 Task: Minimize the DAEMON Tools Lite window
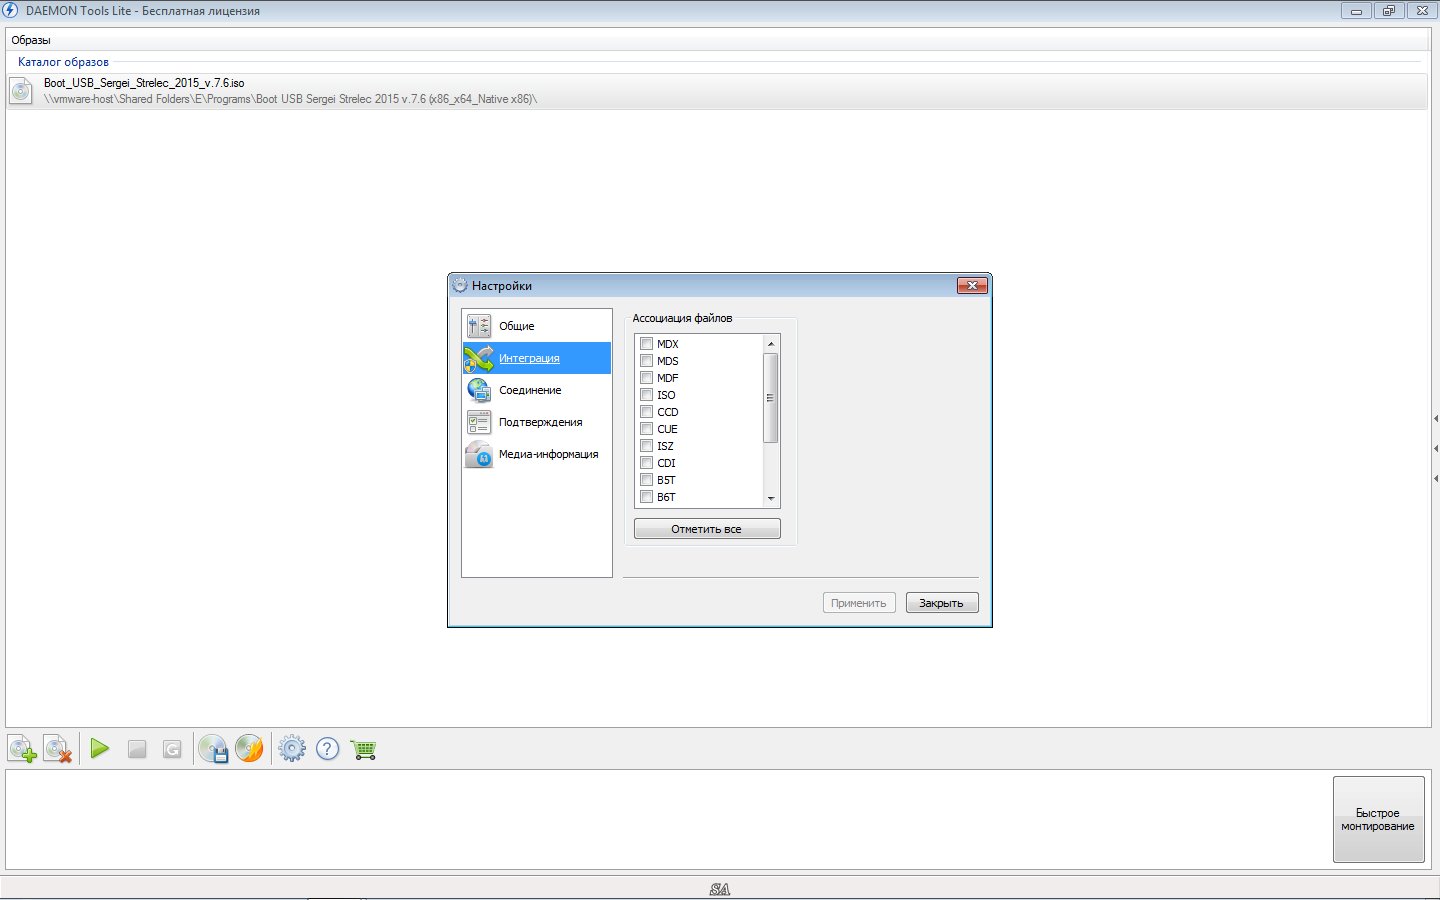(x=1356, y=11)
